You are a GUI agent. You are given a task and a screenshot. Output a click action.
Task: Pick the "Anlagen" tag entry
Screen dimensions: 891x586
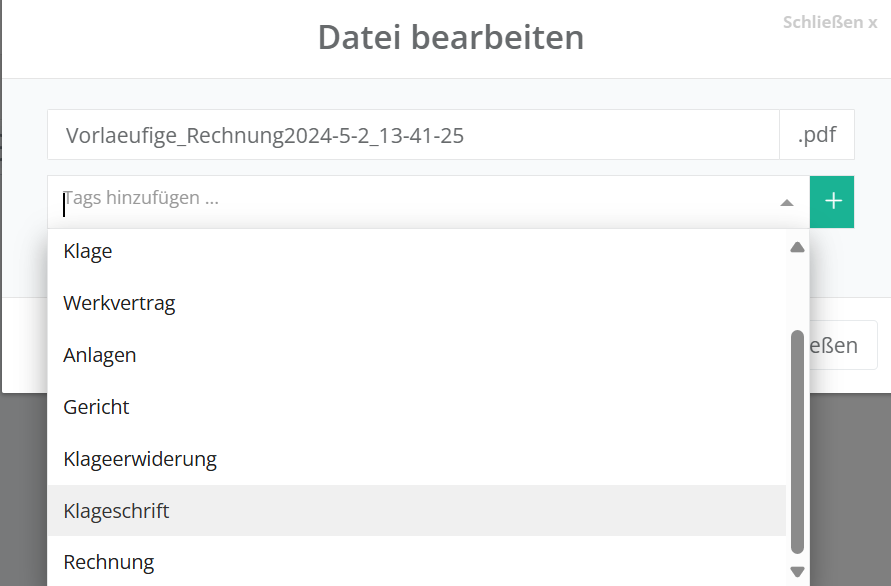coord(100,355)
